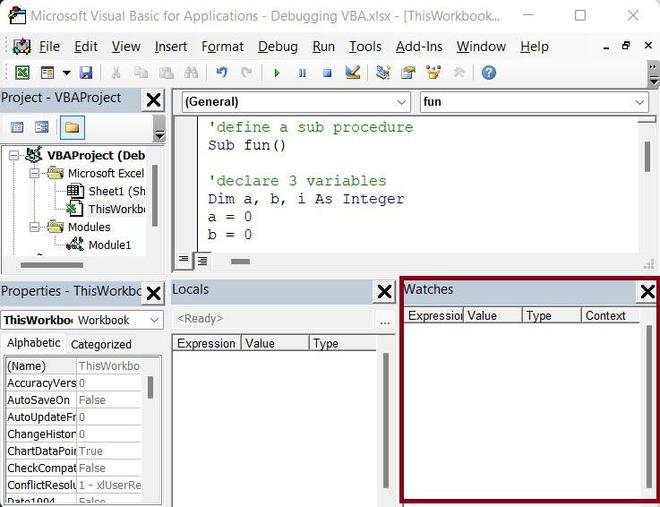Close the Locals window
Screen dimensions: 660x507
(x=384, y=292)
